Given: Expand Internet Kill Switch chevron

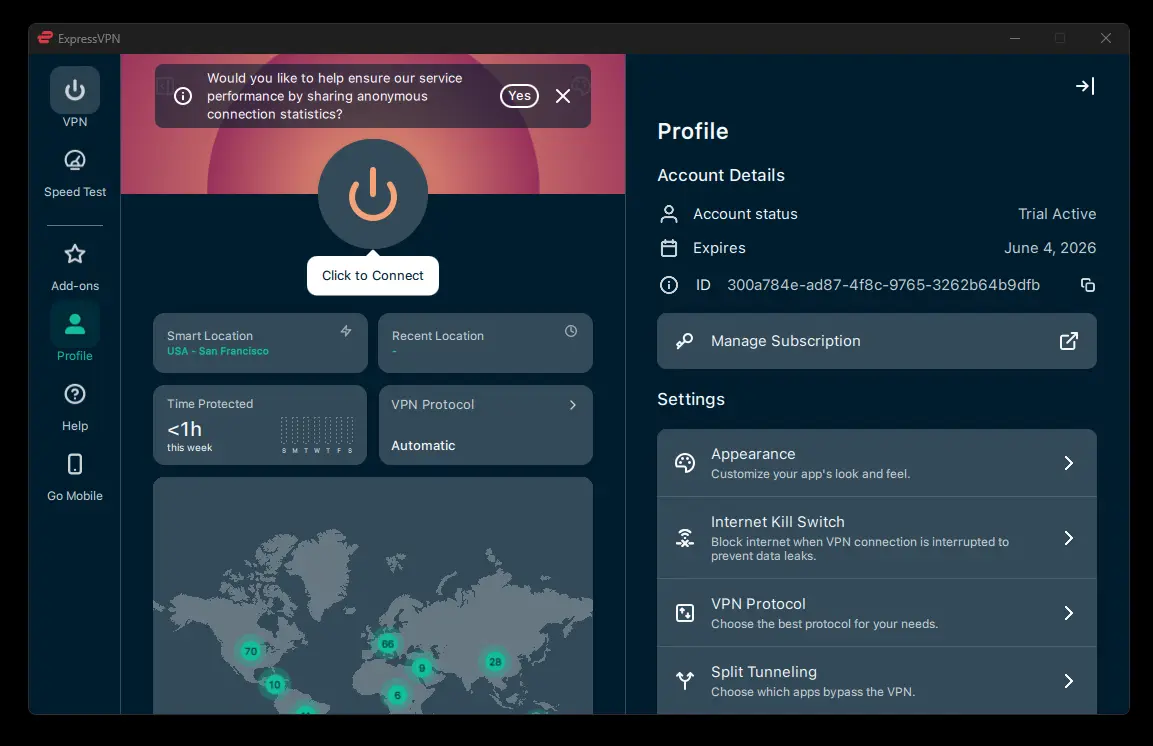Looking at the screenshot, I should click(x=1068, y=538).
